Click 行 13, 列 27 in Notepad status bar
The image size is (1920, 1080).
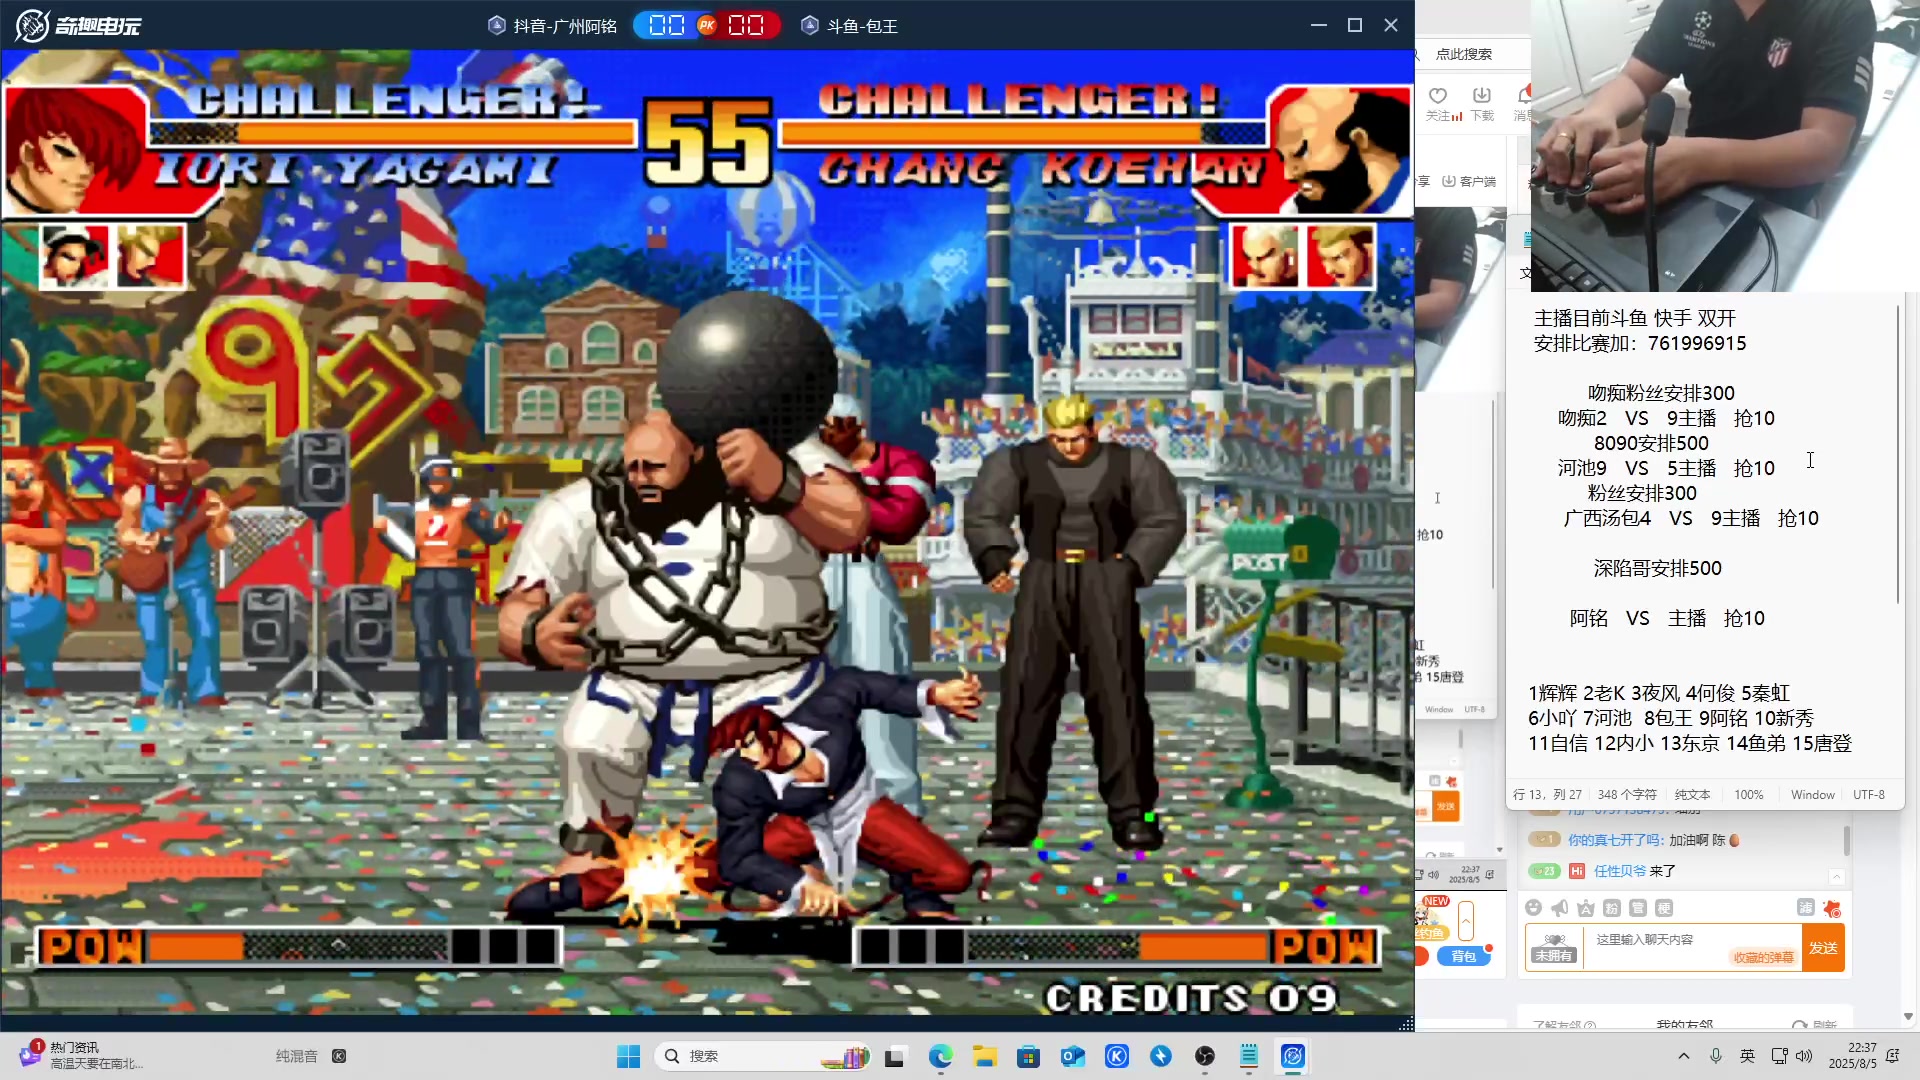click(1547, 795)
